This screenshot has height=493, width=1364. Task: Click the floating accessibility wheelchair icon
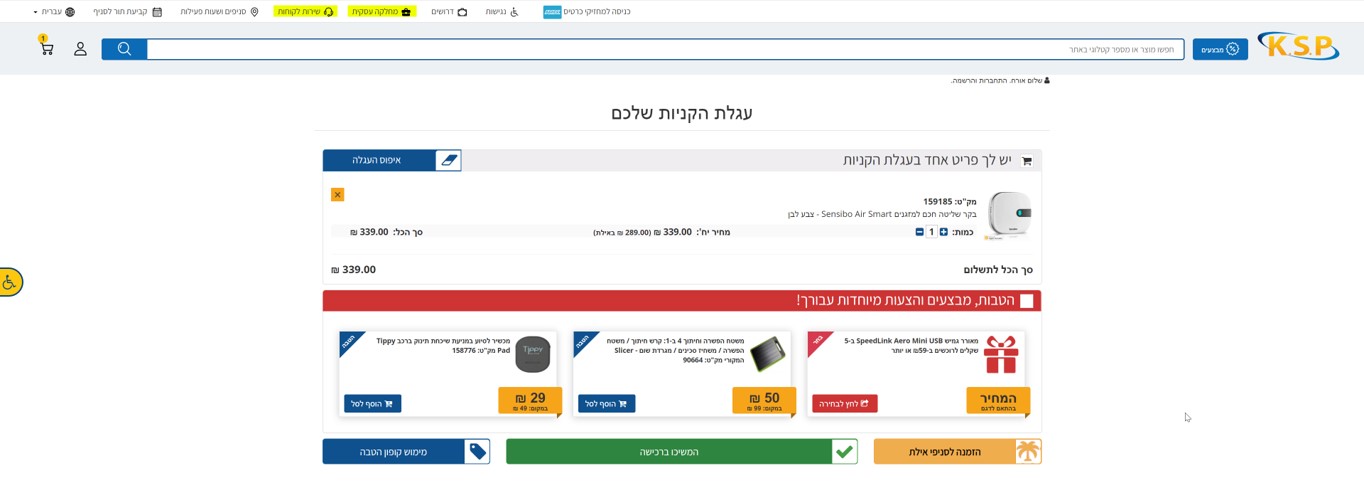point(10,283)
